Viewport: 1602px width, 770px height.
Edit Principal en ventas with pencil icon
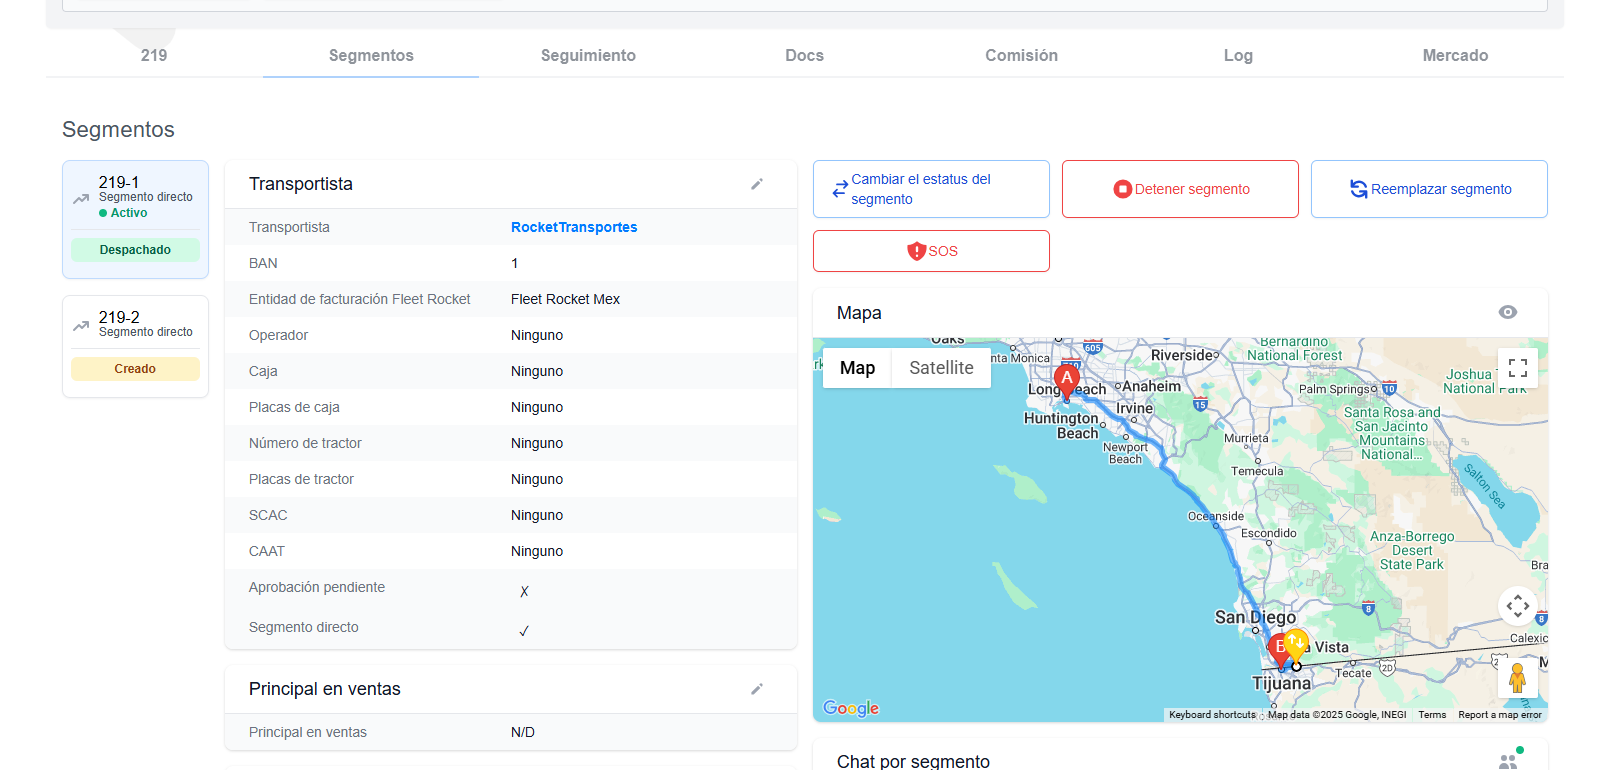click(757, 689)
